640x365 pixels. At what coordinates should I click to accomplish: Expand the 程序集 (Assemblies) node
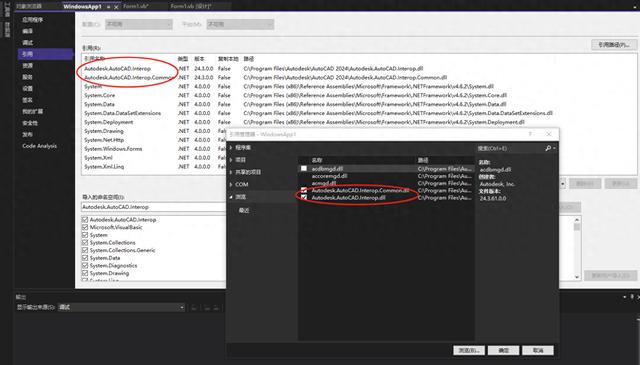click(231, 147)
